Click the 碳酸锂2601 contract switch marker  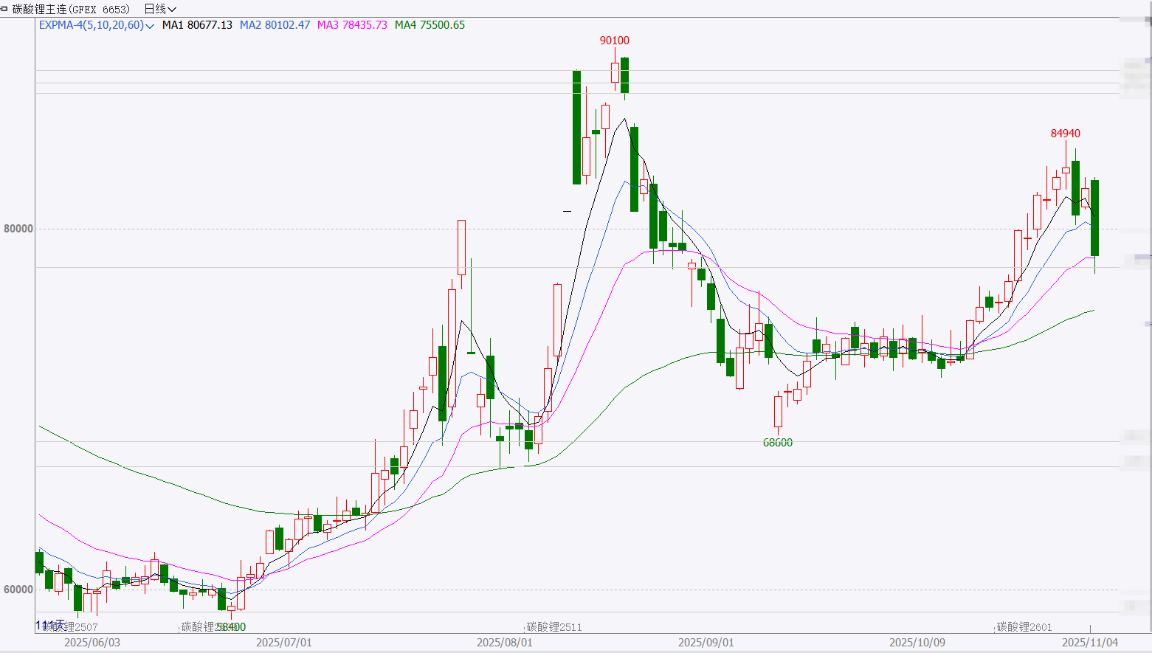click(1024, 627)
